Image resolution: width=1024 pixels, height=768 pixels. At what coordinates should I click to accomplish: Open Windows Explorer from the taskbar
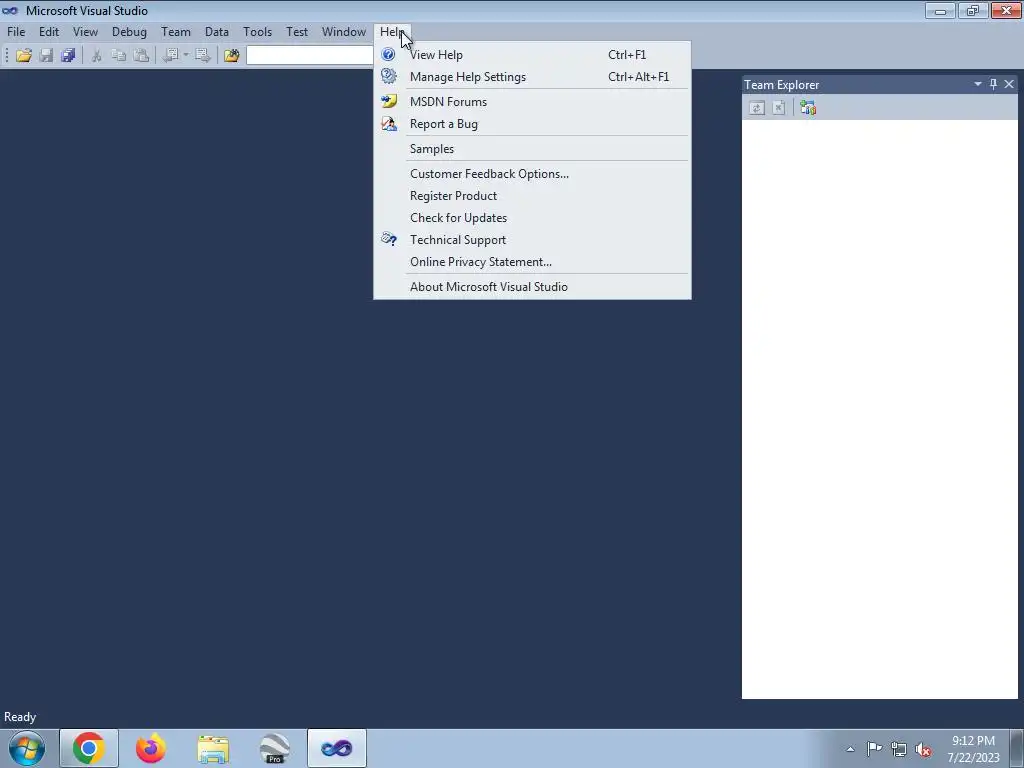pos(213,748)
